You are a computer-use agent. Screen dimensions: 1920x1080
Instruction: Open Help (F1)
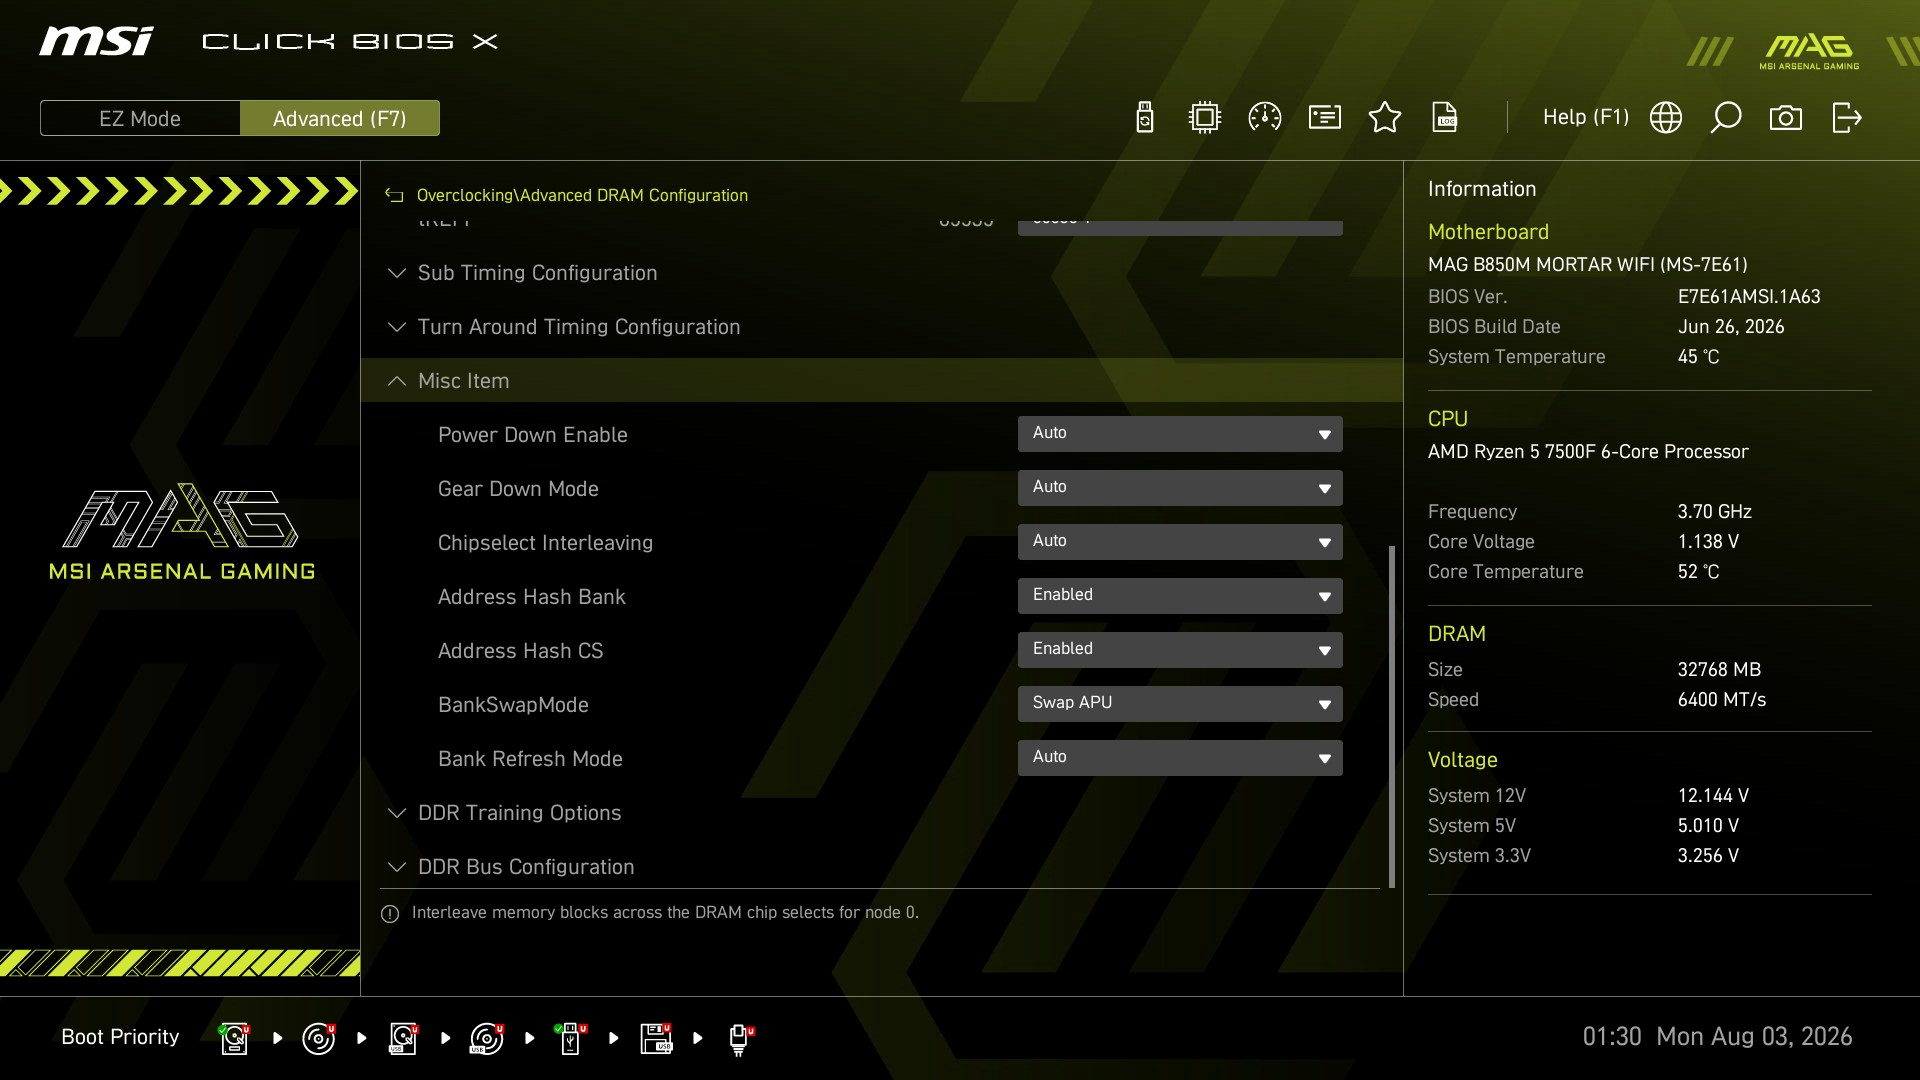(x=1586, y=117)
